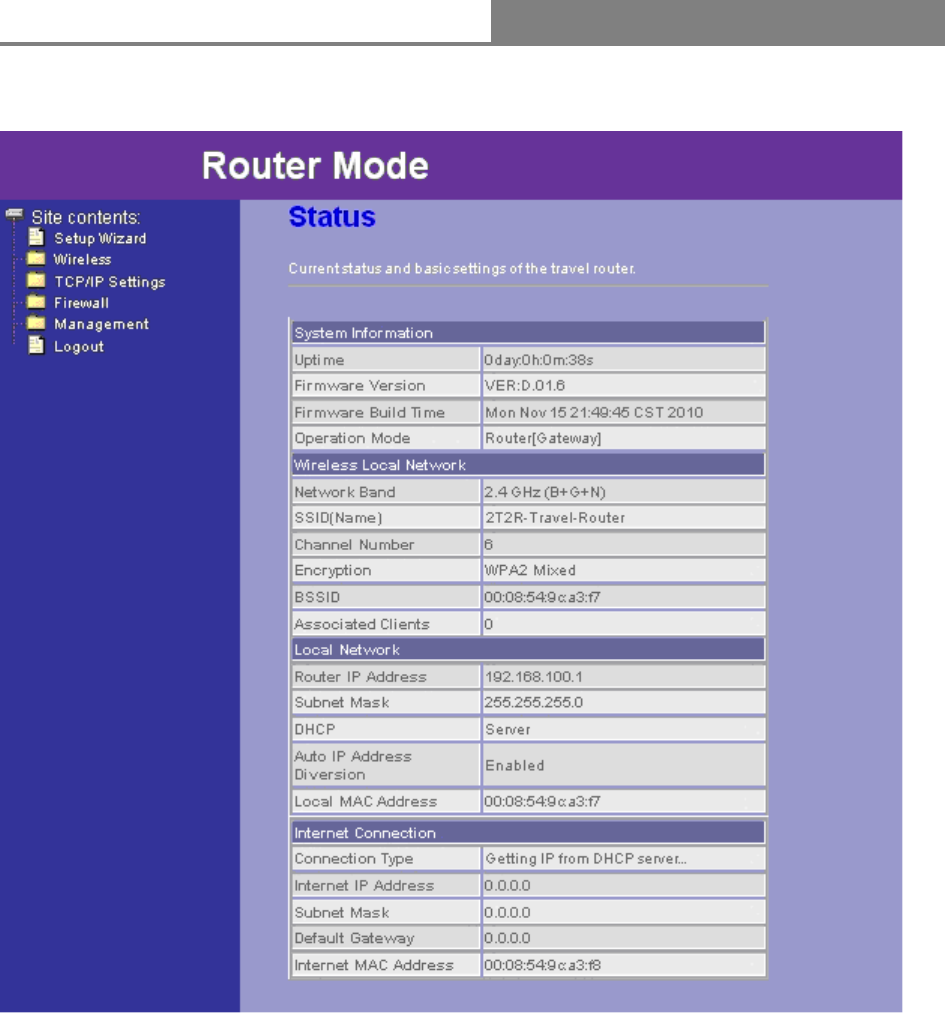Click the Connection Type label
This screenshot has width=945, height=1014.
(x=353, y=859)
